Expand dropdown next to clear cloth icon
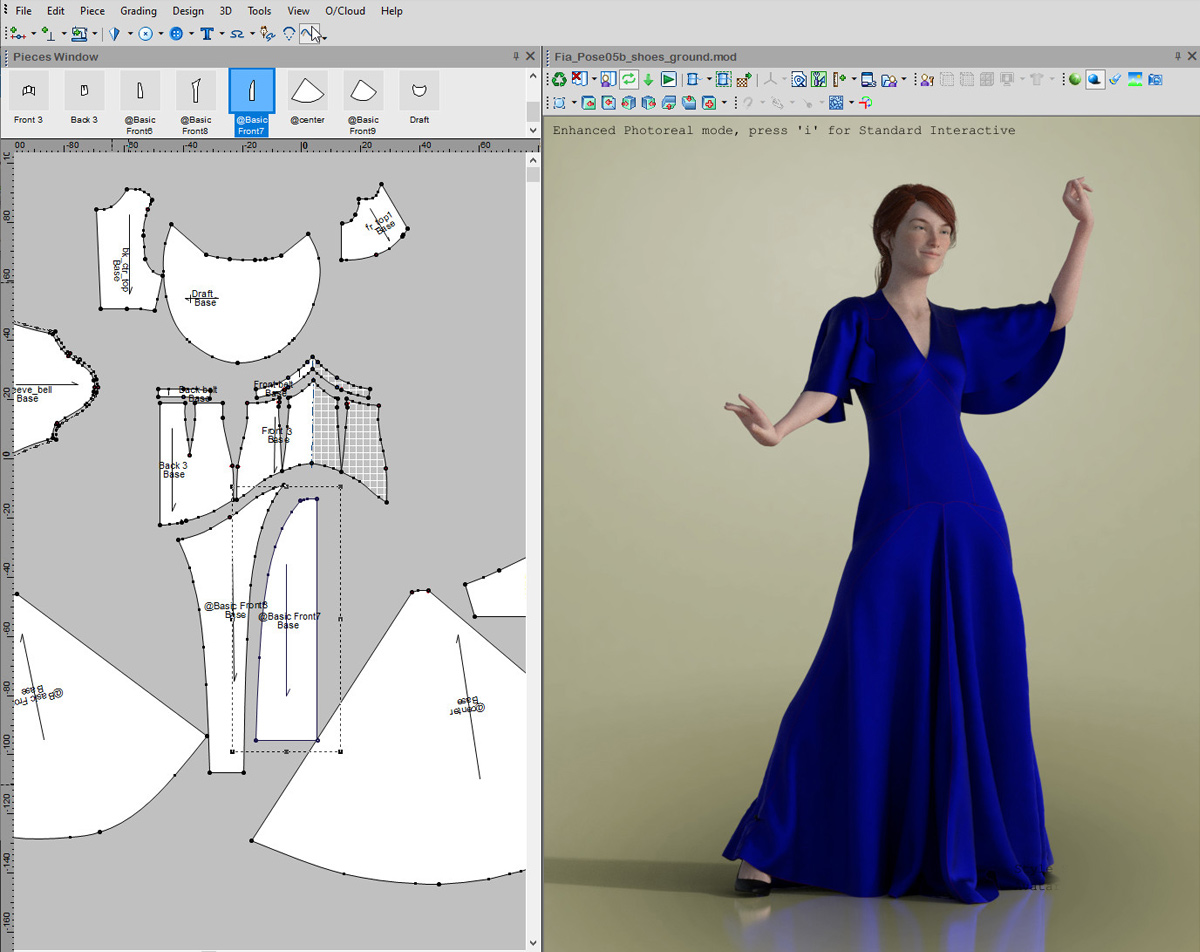Viewport: 1200px width, 952px height. click(594, 80)
